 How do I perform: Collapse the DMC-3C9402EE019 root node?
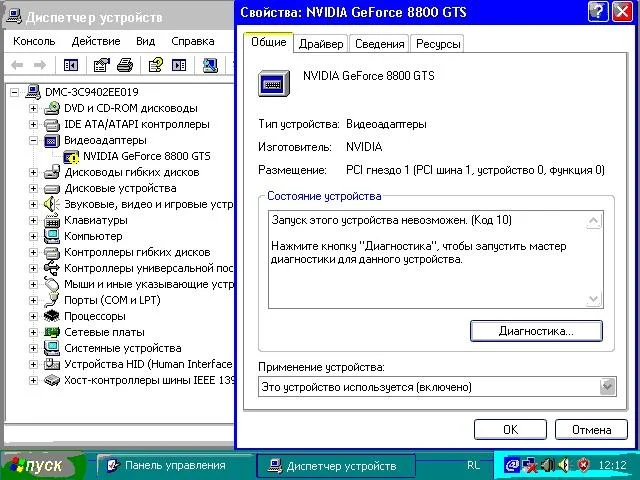pos(14,92)
